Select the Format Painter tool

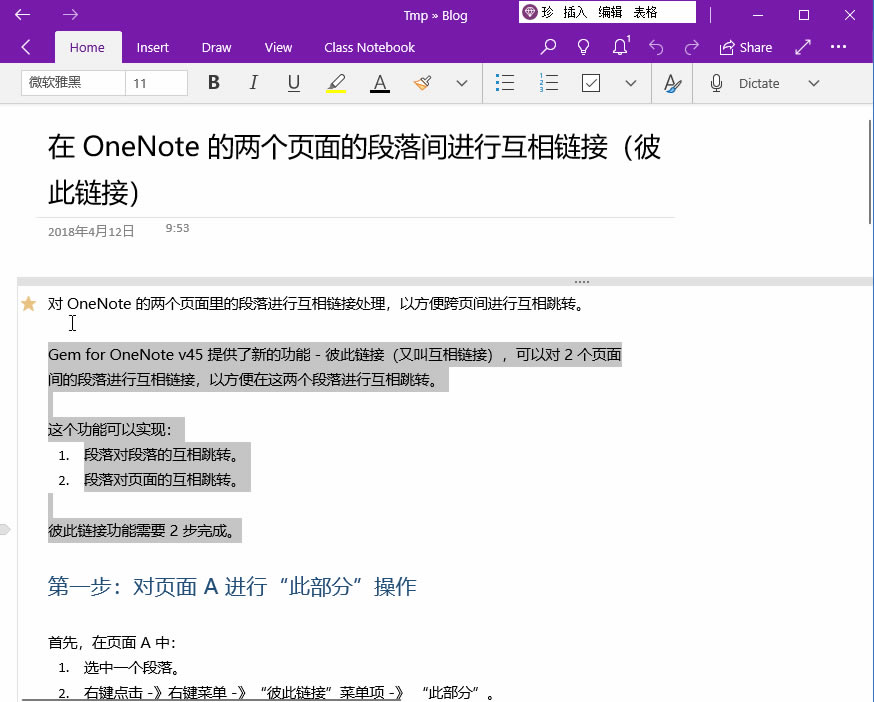point(420,83)
